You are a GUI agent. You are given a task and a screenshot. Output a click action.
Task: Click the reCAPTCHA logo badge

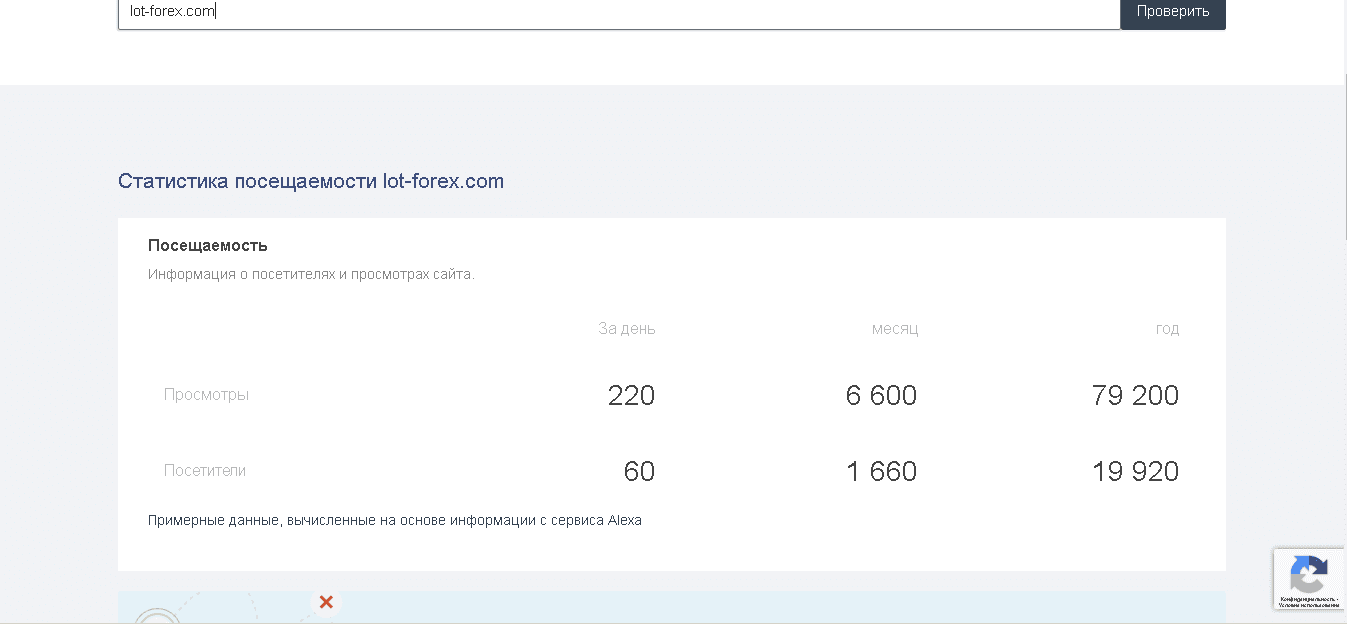[1307, 574]
